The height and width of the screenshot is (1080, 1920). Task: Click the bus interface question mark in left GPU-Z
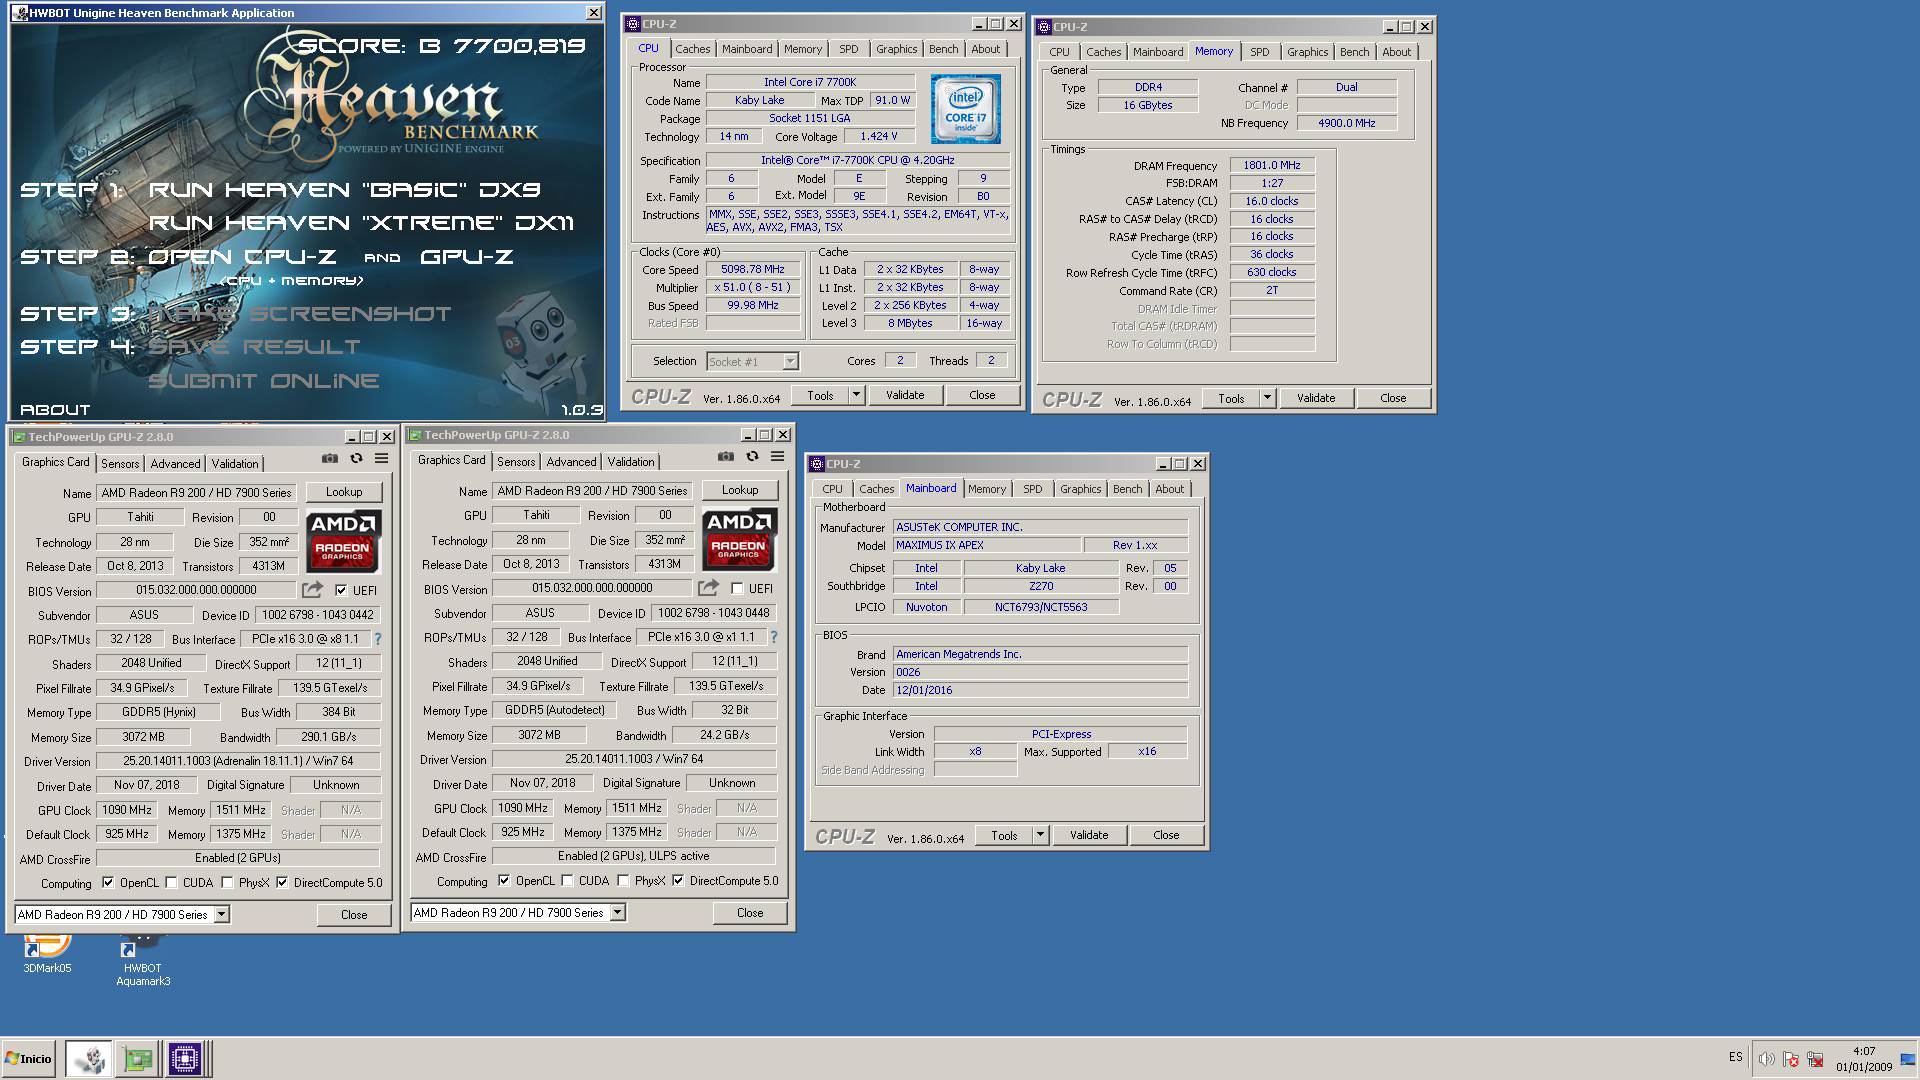377,639
